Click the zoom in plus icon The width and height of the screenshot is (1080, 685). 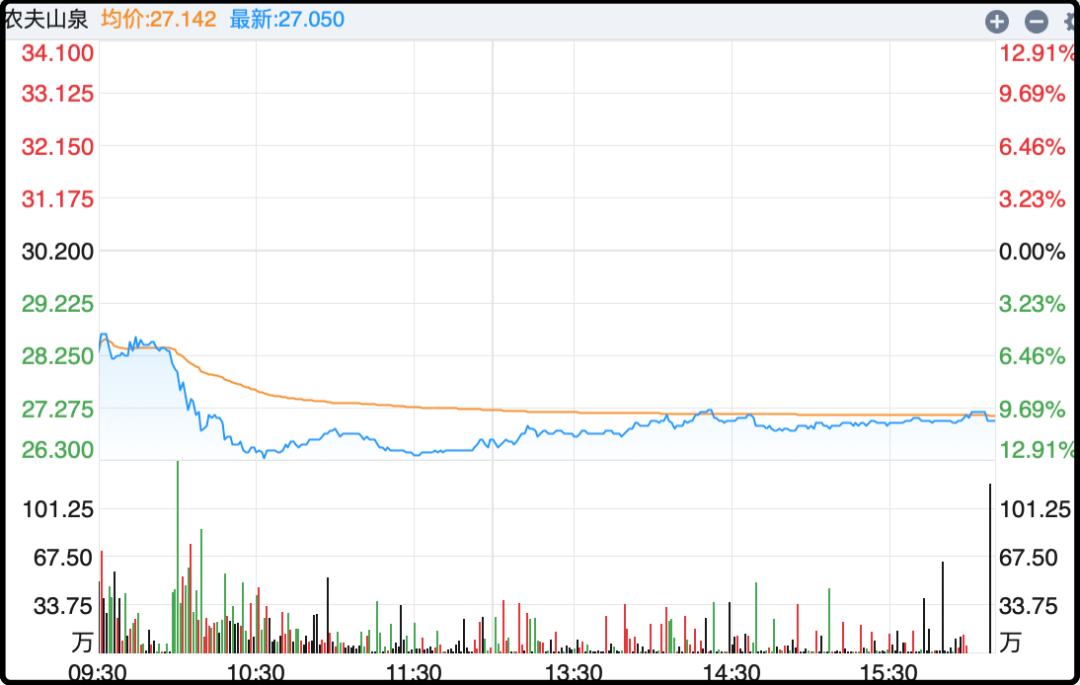[x=996, y=21]
